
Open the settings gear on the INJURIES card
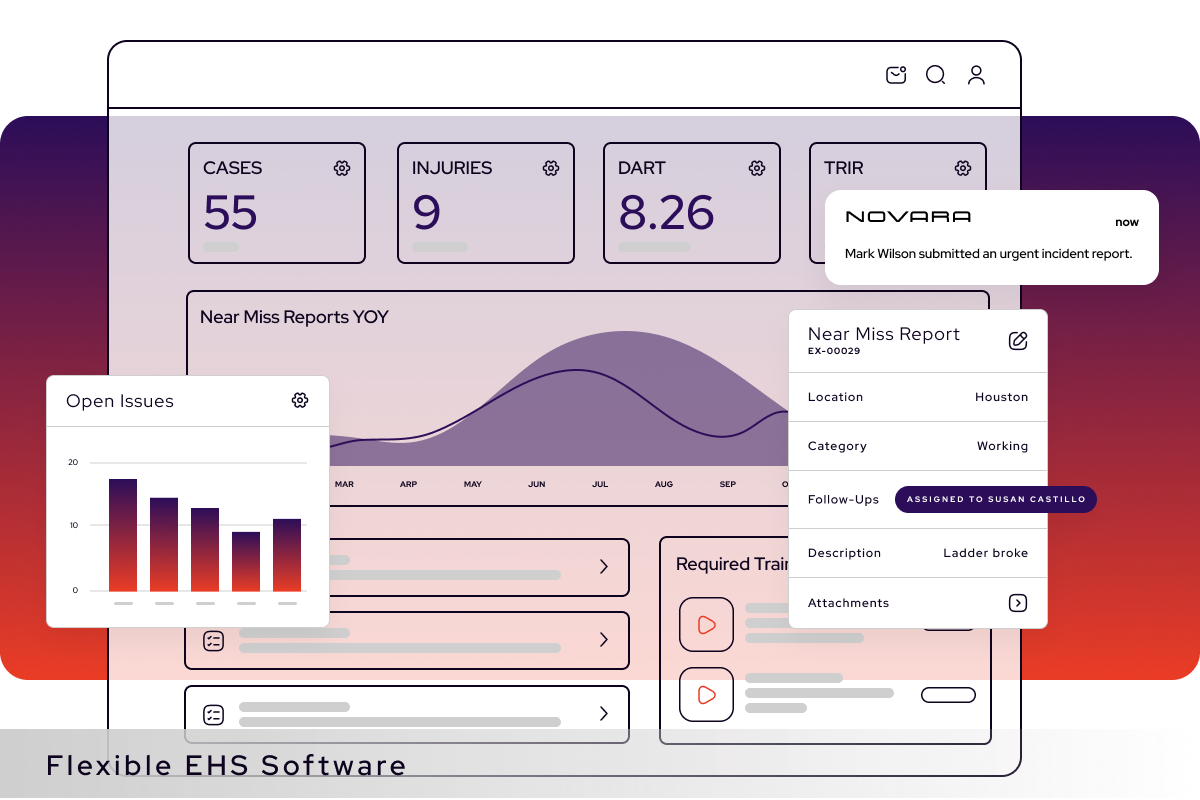point(551,168)
